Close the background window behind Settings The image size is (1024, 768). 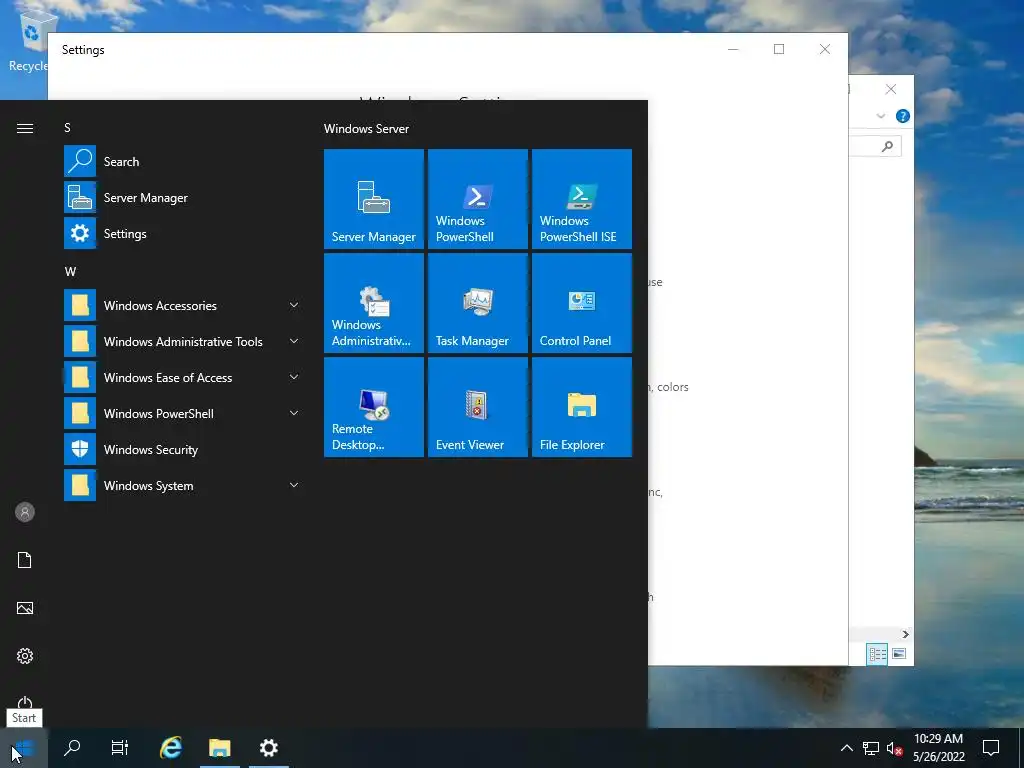(891, 89)
